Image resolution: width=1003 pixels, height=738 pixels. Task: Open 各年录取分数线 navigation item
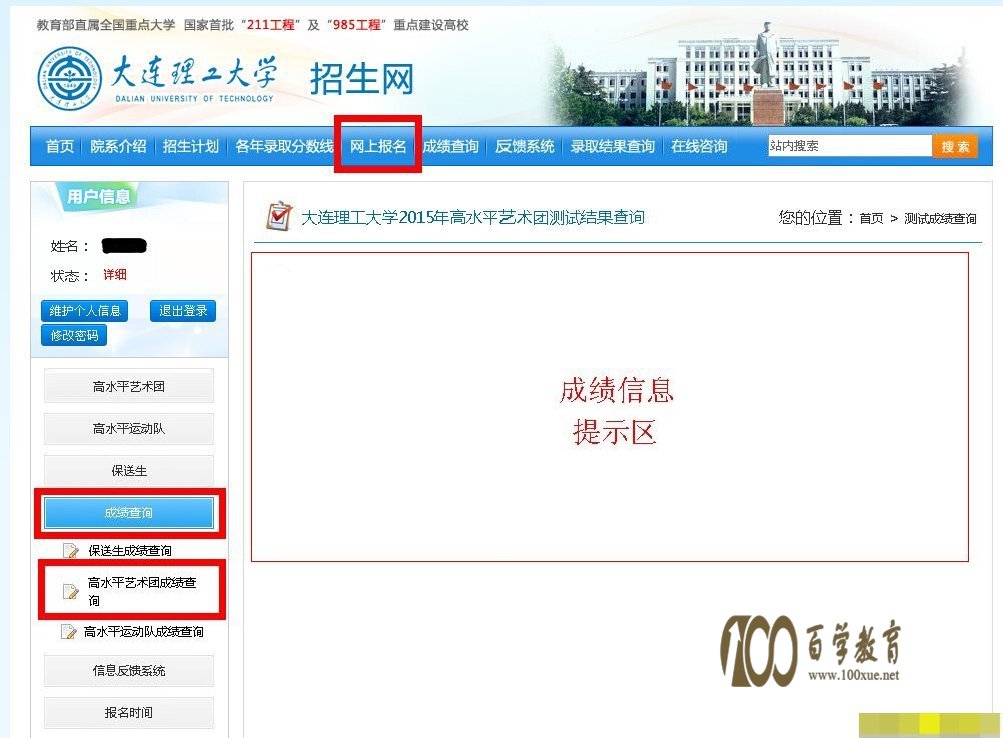pos(285,146)
